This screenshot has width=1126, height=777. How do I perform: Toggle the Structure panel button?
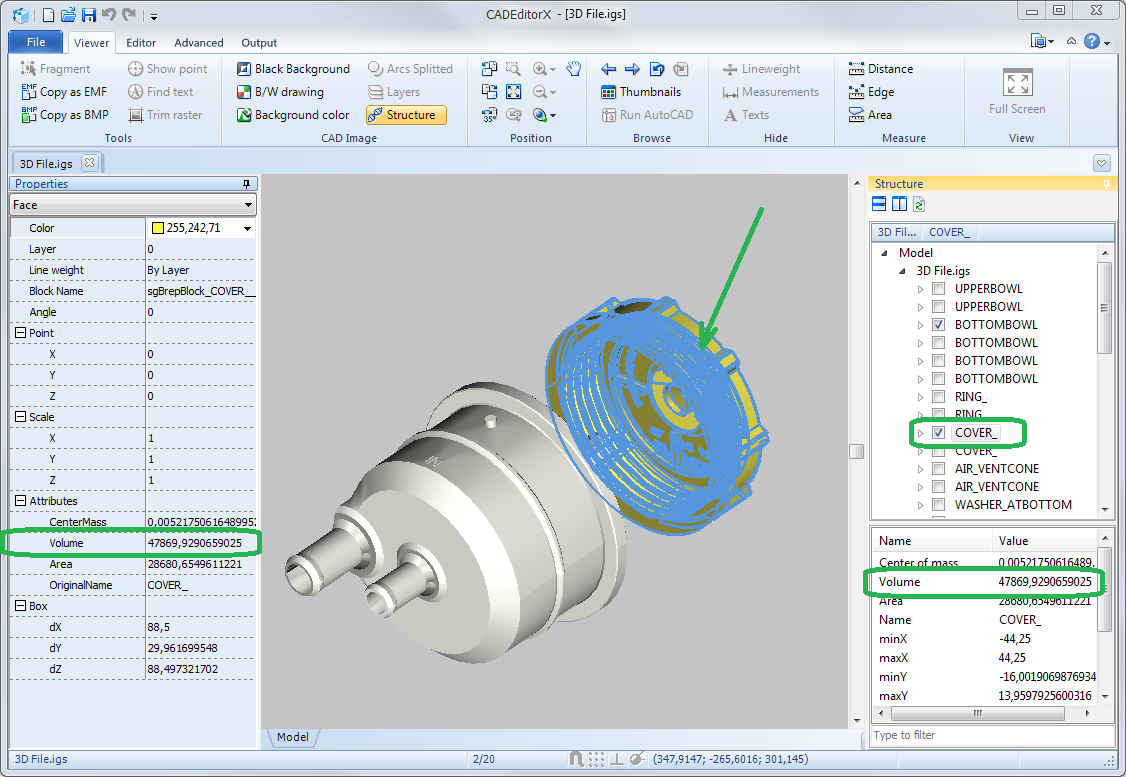(x=405, y=115)
